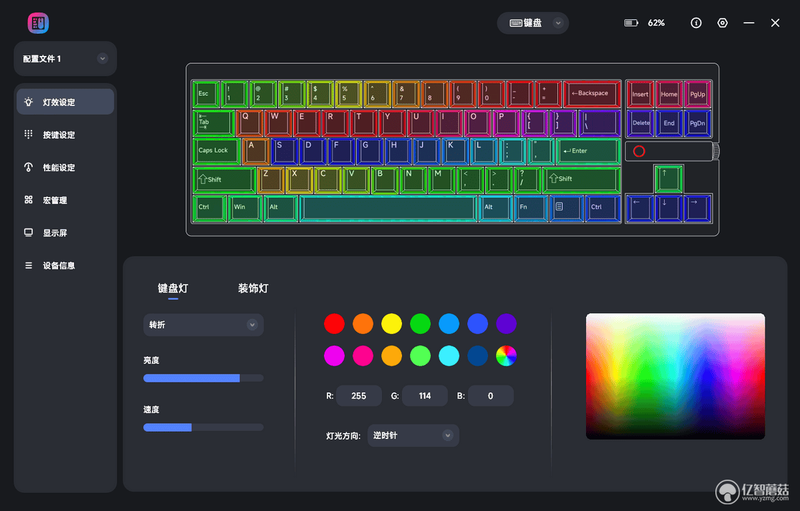This screenshot has height=511, width=800.
Task: Select the dark navy blue swatch
Action: point(478,356)
